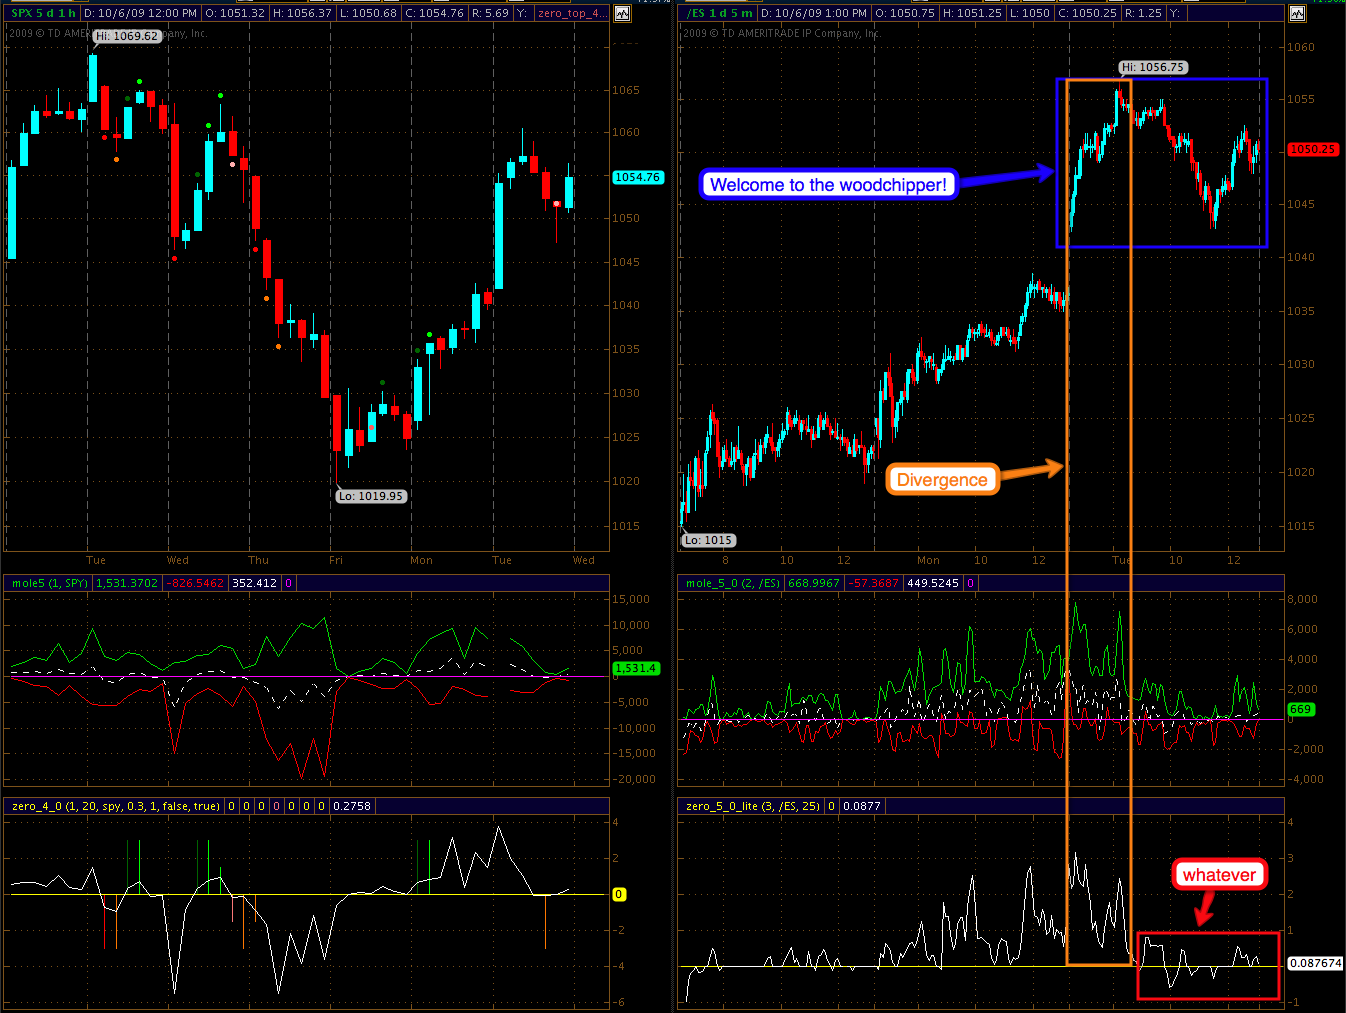Click the red 'whatever' annotation label
The width and height of the screenshot is (1346, 1013).
click(1218, 875)
